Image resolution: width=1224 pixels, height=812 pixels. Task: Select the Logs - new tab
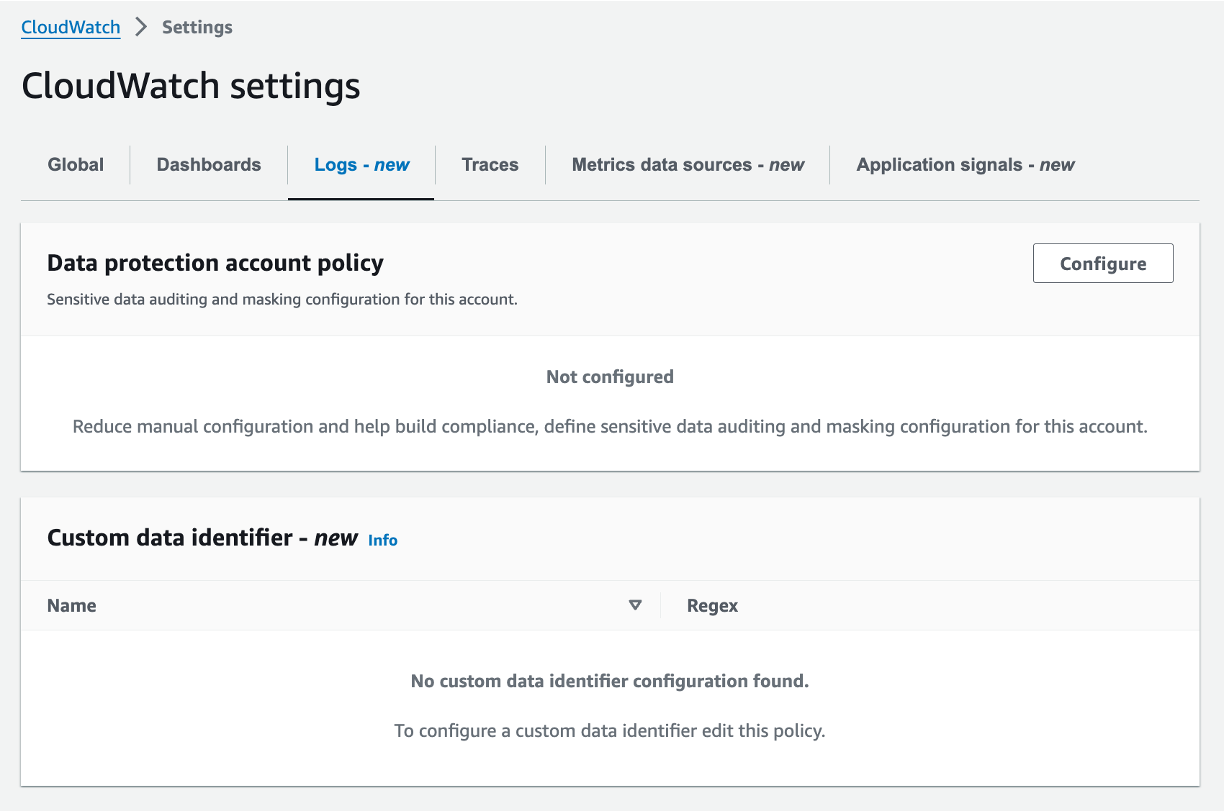coord(361,165)
